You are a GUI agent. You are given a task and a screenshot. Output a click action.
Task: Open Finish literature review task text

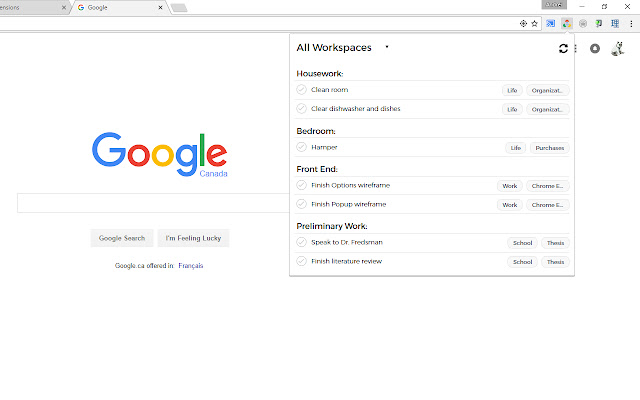[x=347, y=261]
